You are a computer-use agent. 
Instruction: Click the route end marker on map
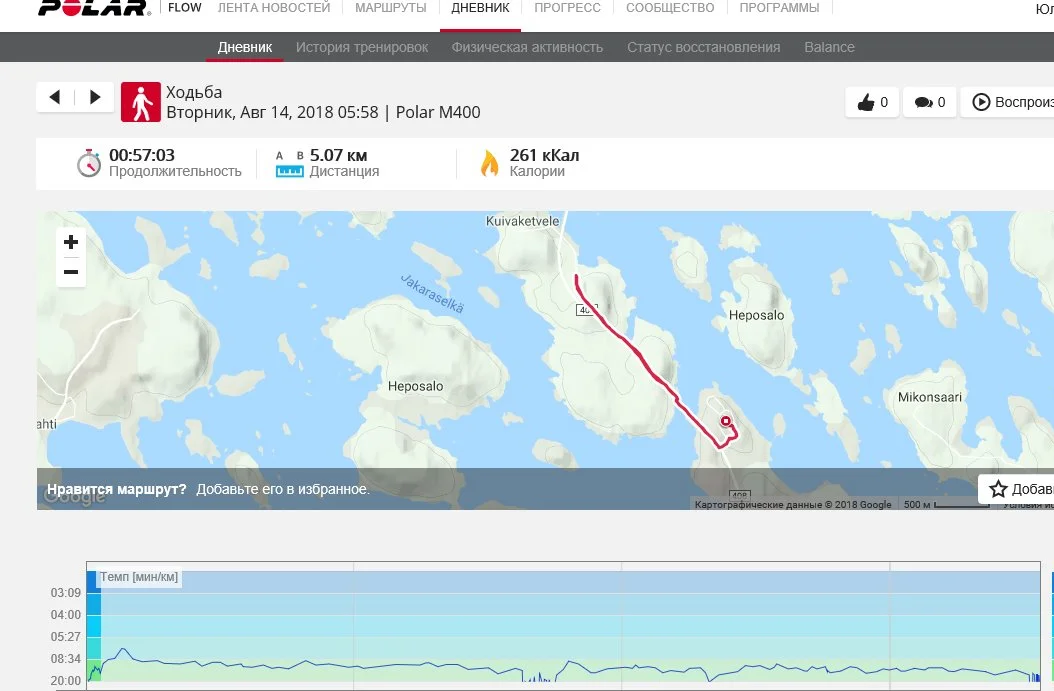pos(726,421)
